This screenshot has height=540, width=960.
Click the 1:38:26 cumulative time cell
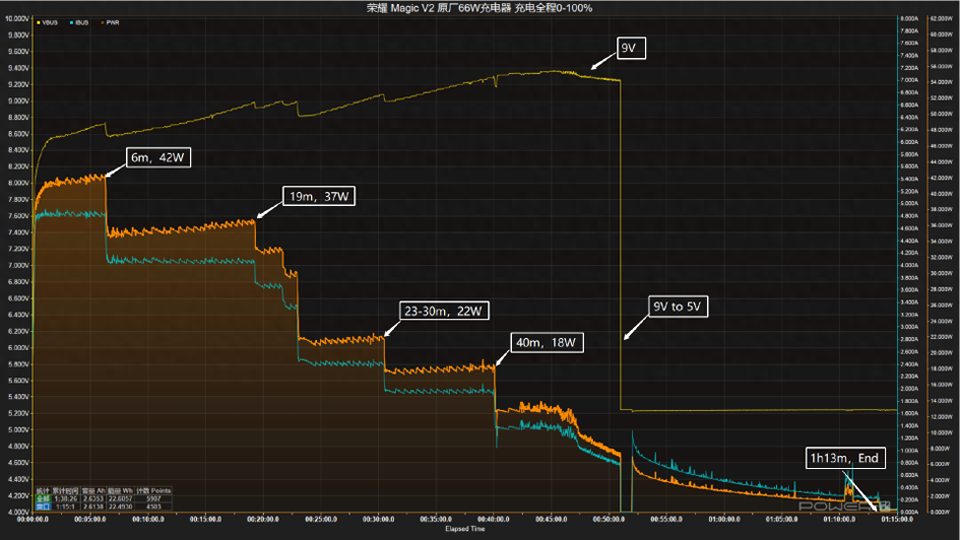click(x=66, y=499)
